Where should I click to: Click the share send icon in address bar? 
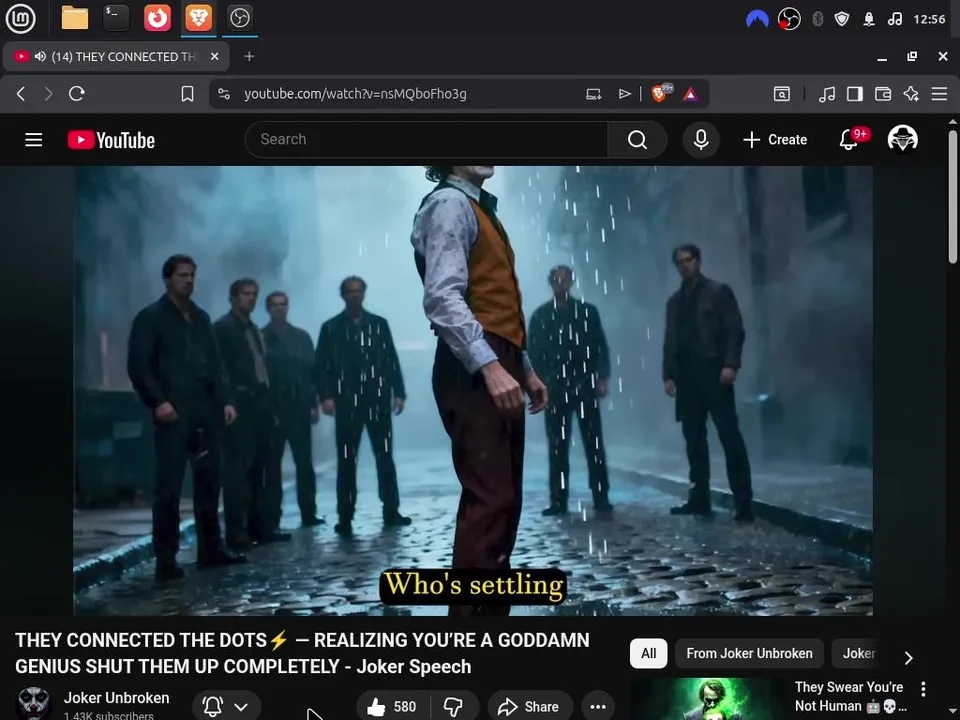tap(625, 94)
